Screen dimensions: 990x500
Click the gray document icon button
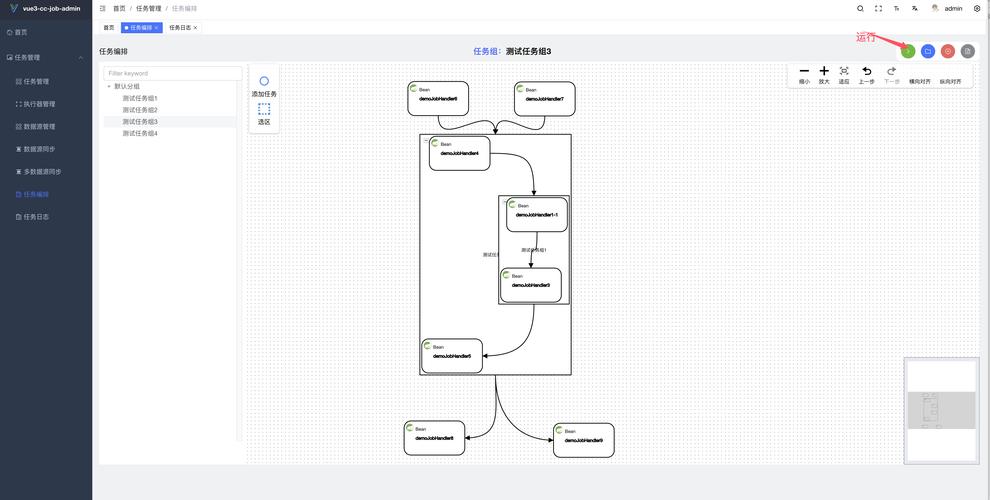[968, 51]
